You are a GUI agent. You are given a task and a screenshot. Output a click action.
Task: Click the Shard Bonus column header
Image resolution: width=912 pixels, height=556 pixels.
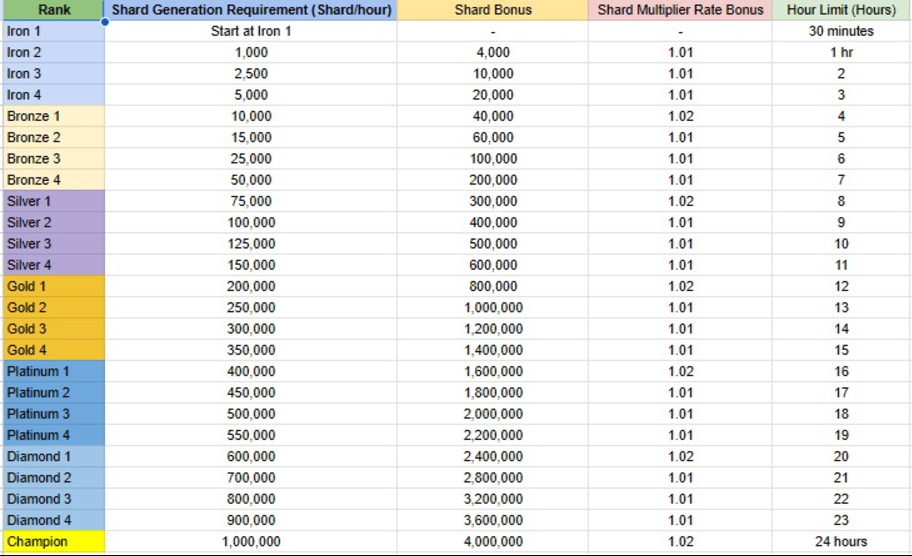pyautogui.click(x=493, y=10)
